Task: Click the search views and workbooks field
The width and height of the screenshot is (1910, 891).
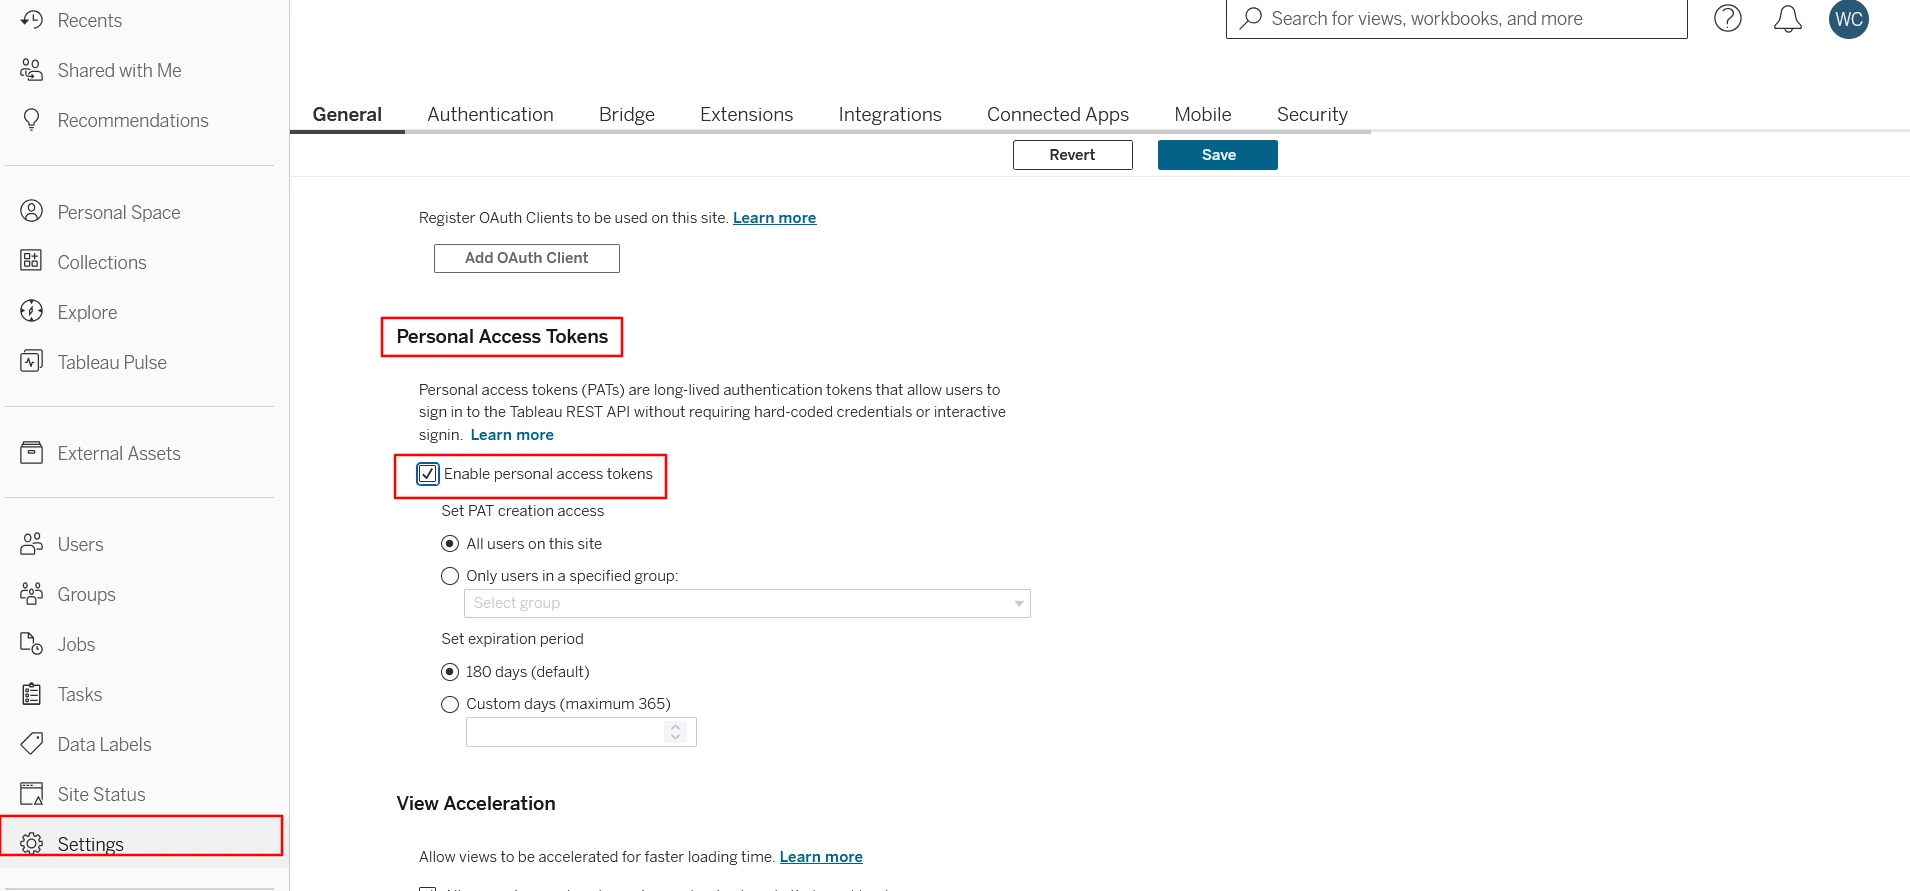Action: (1457, 18)
